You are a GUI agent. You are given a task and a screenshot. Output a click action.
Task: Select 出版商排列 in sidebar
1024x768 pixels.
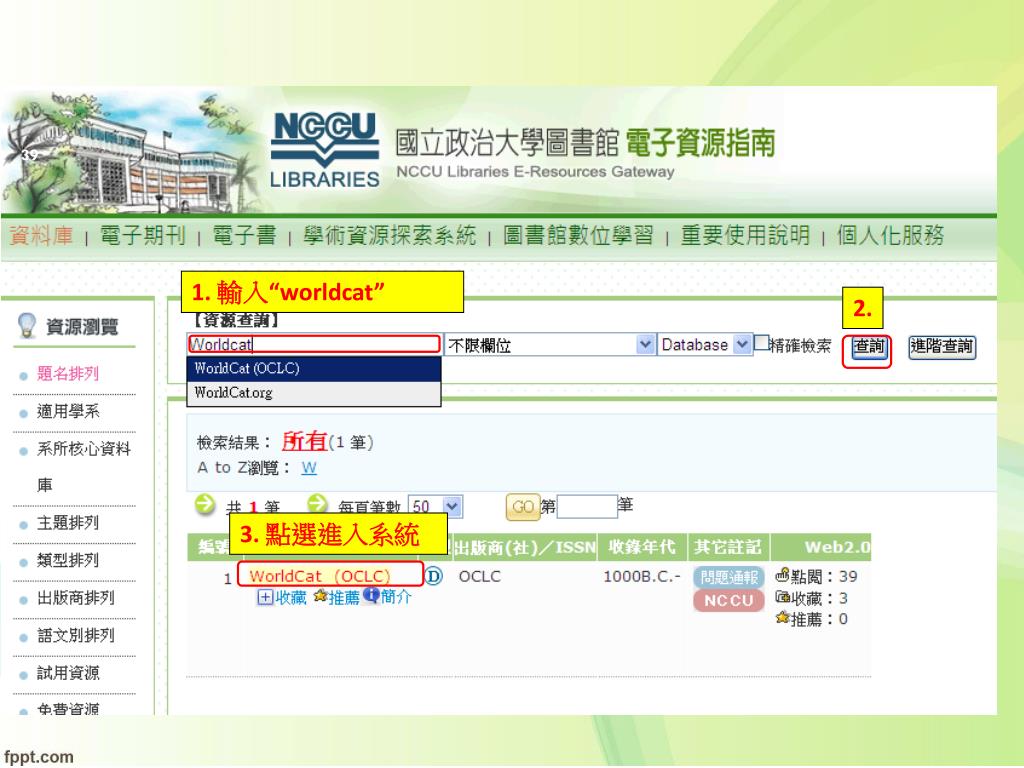coord(76,598)
